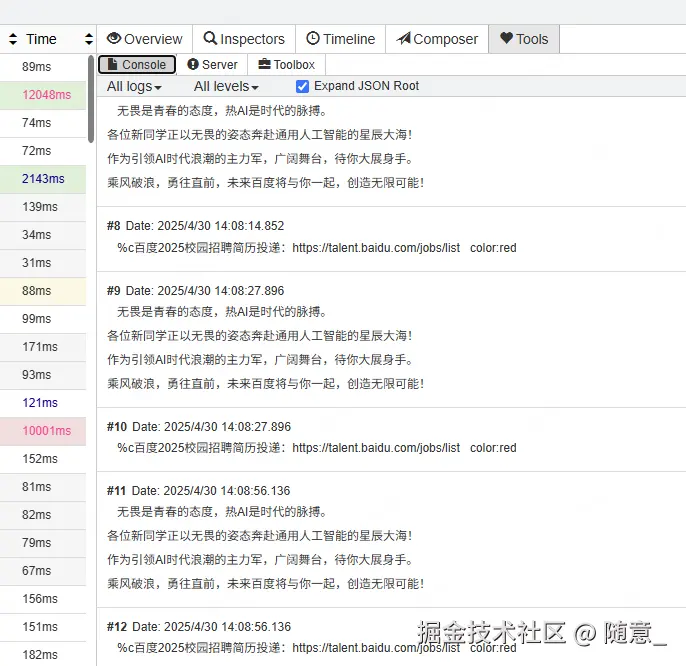
Task: Select the 82ms session row
Action: coord(43,515)
